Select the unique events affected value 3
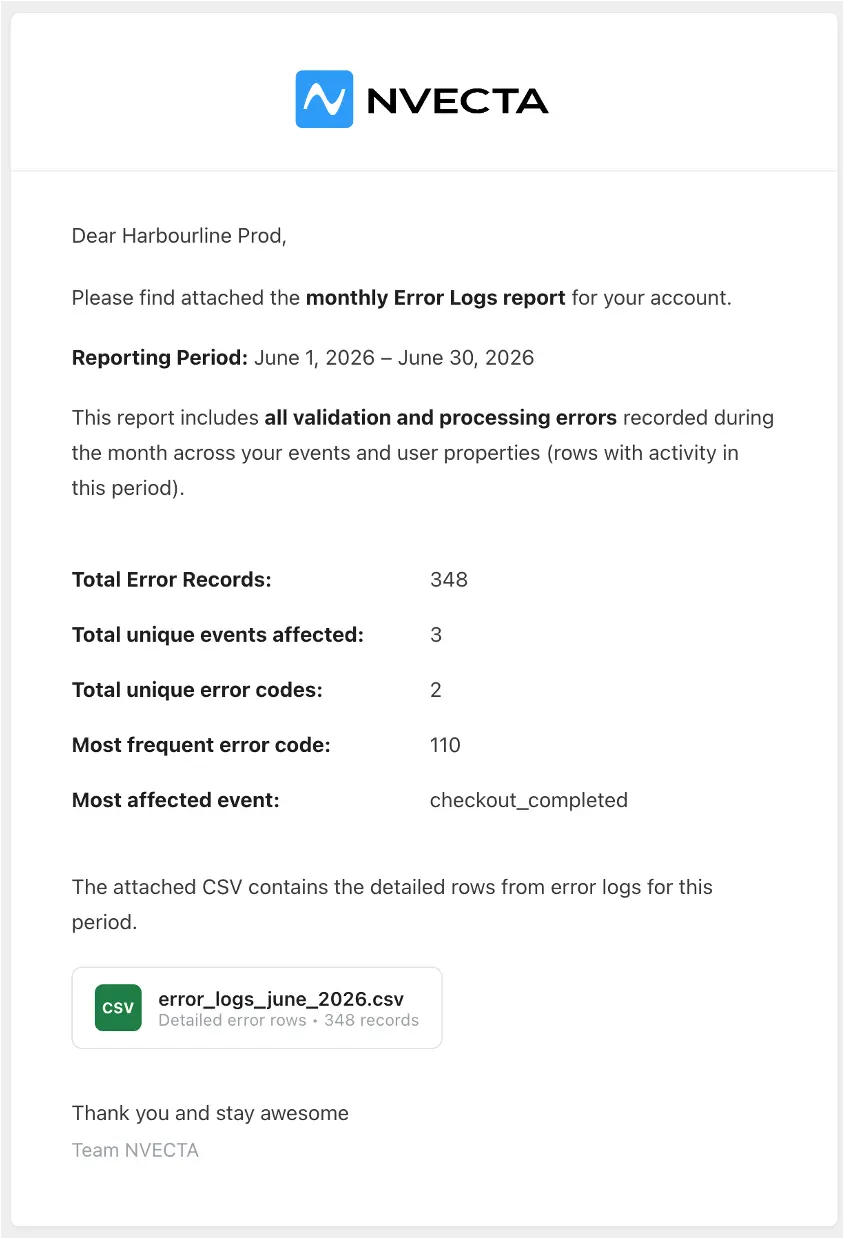Viewport: 844px width, 1238px height. click(436, 635)
